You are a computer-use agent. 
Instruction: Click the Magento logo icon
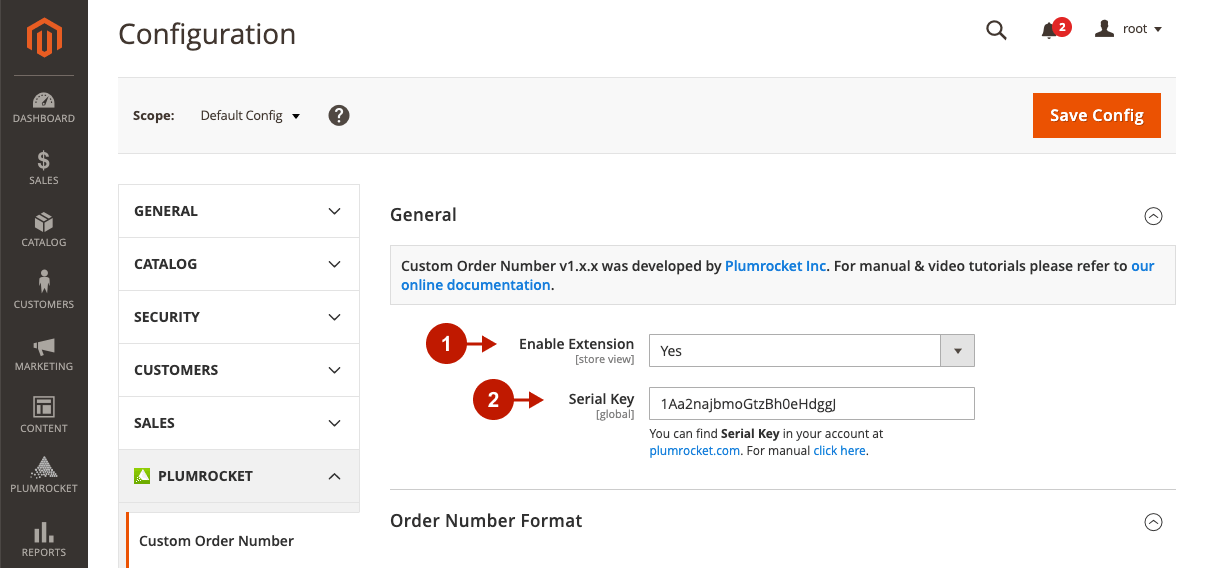point(44,38)
